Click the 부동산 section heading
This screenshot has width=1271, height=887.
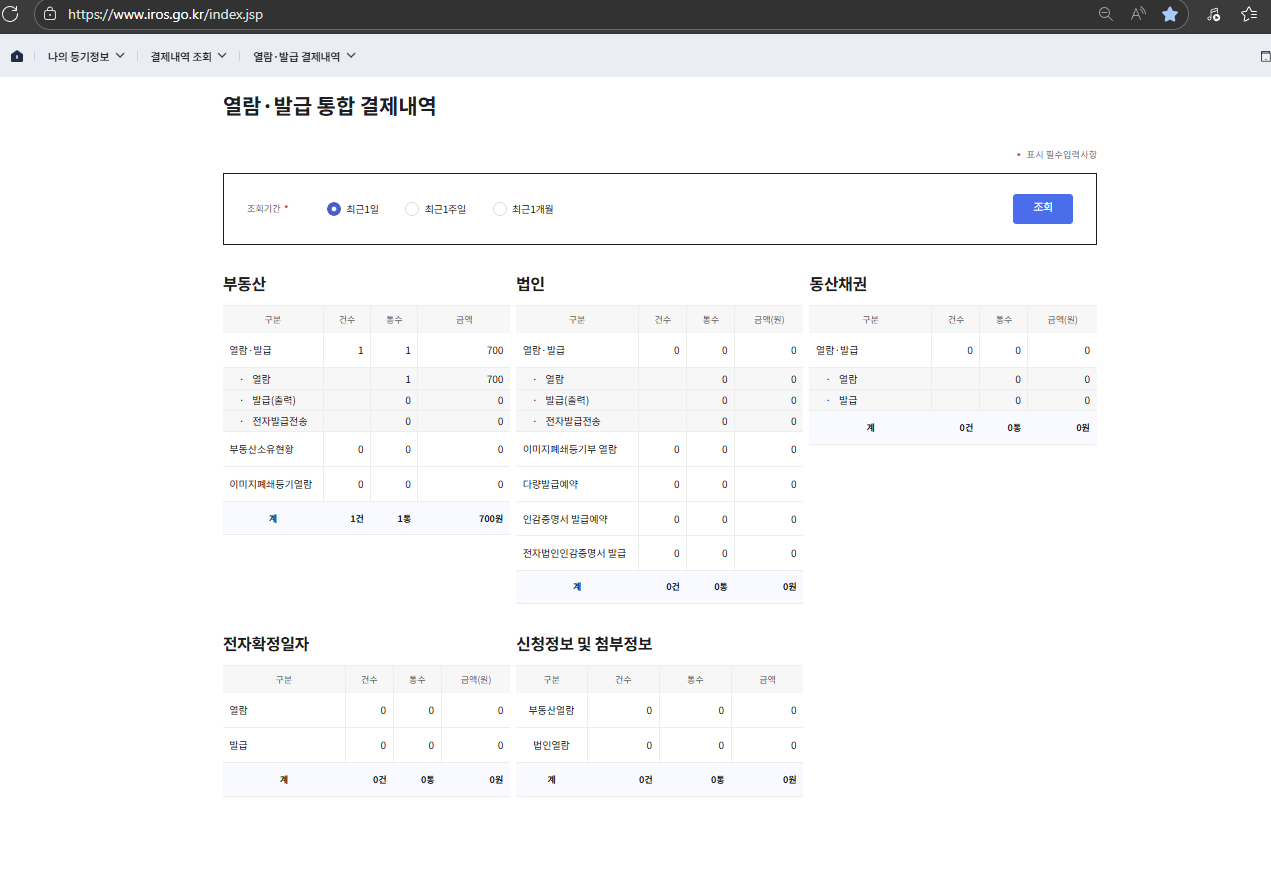tap(244, 284)
